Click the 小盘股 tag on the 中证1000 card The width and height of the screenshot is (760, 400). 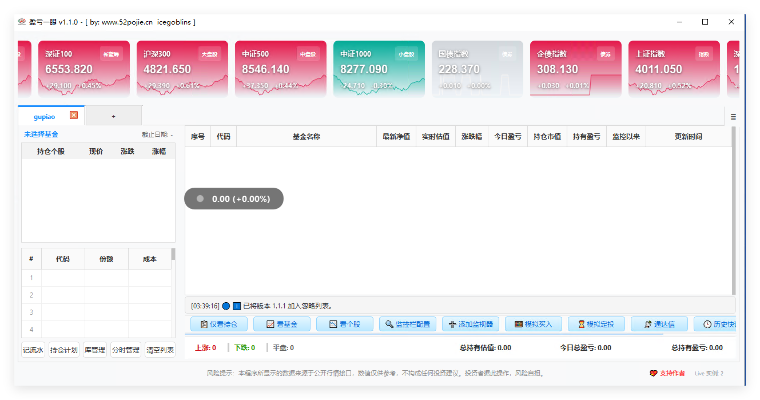(406, 54)
